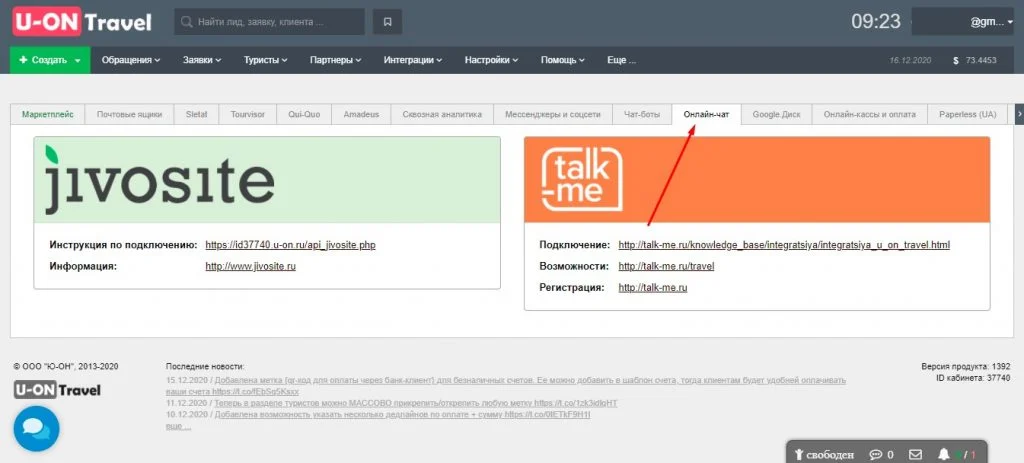Expand the Заявки menu
The image size is (1024, 463).
pyautogui.click(x=202, y=60)
